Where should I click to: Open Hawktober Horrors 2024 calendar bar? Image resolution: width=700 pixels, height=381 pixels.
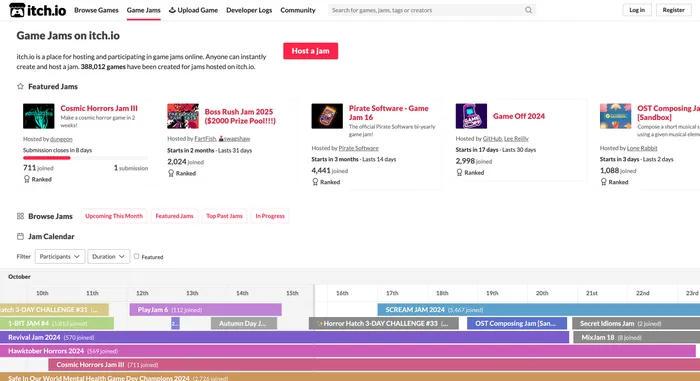[348, 351]
